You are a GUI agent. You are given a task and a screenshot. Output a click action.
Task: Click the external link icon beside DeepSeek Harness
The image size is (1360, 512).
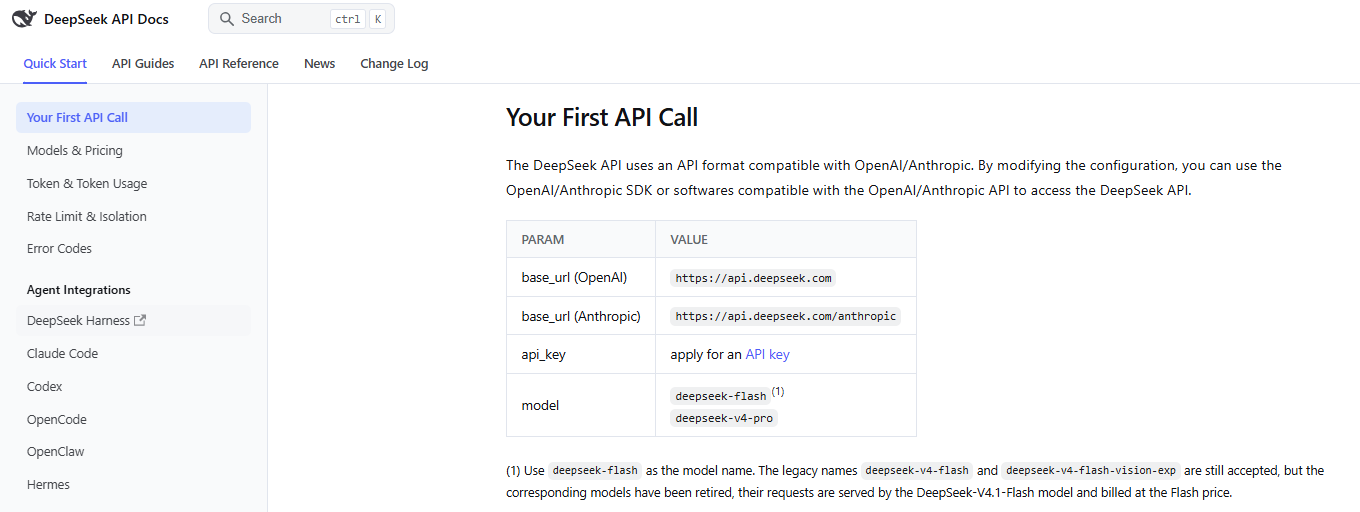[x=140, y=321]
